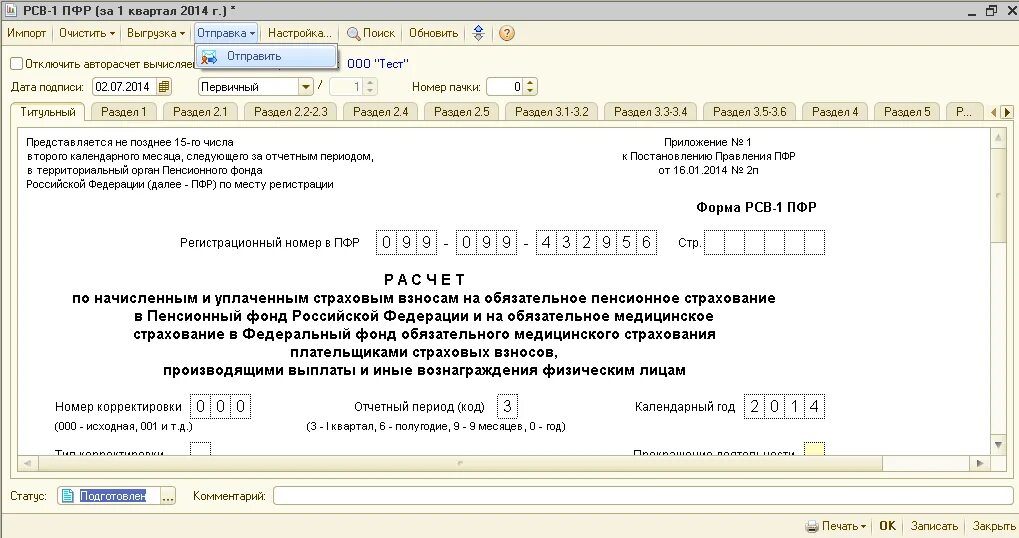Click the Номер корректировки 000 cells
Viewport: 1019px width, 538px height.
[220, 407]
